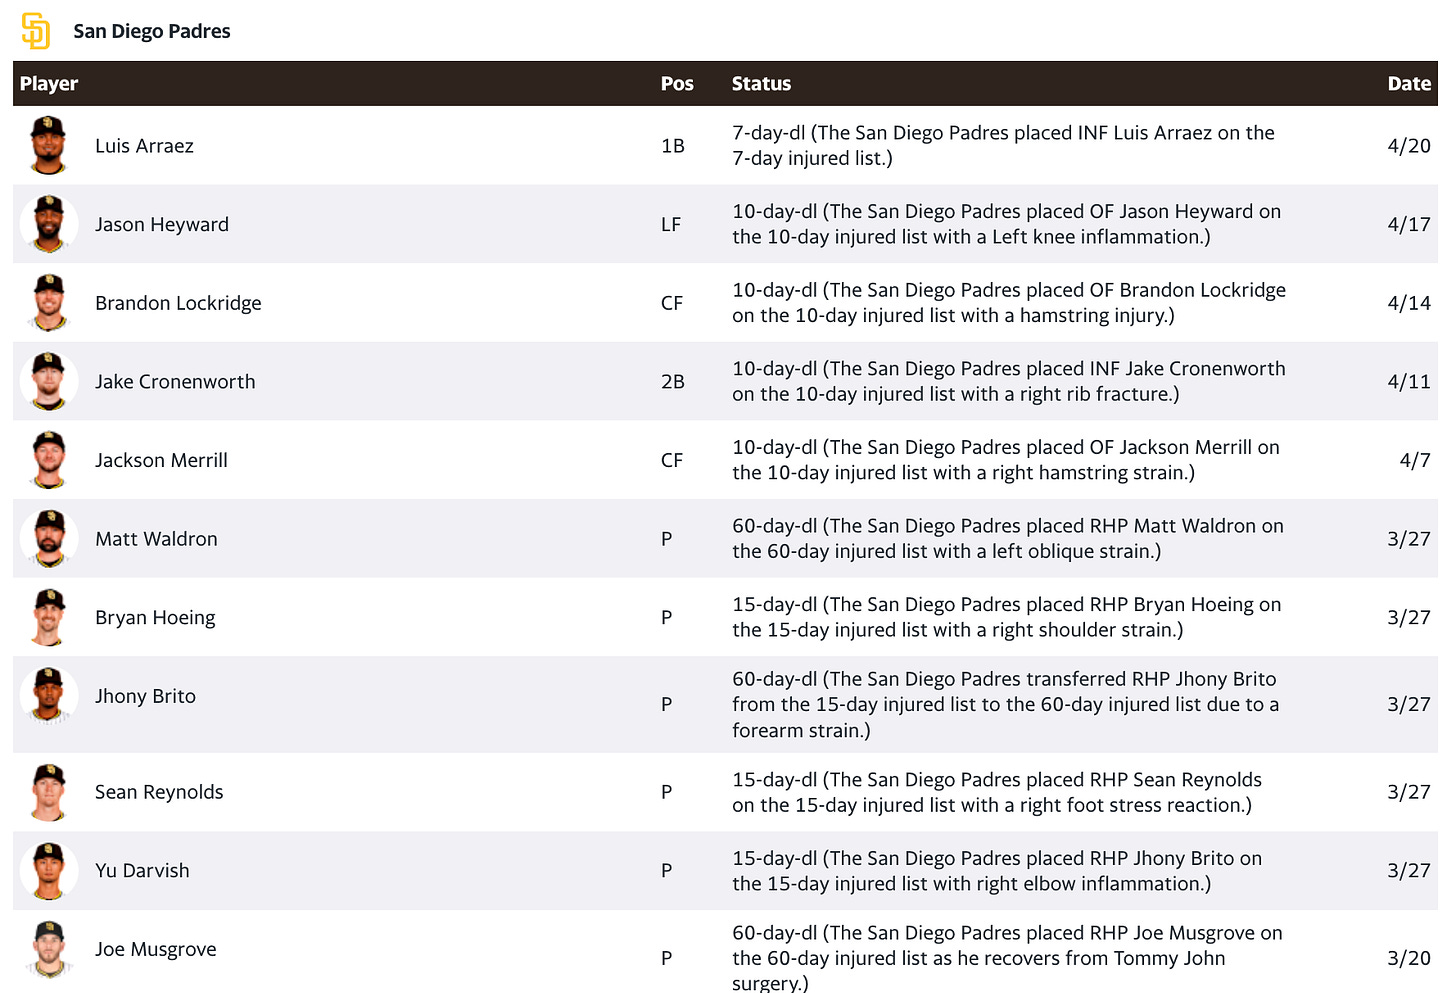Click the 4/17 date cell

click(1409, 225)
